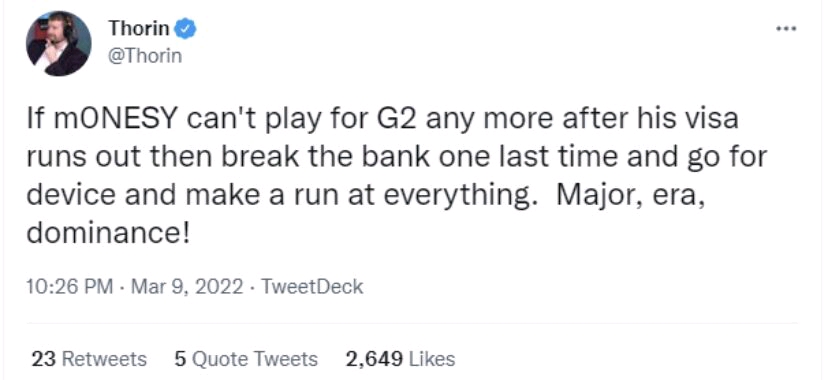The image size is (828, 380).
Task: Click the word dominance! ending the tweet
Action: [x=107, y=232]
